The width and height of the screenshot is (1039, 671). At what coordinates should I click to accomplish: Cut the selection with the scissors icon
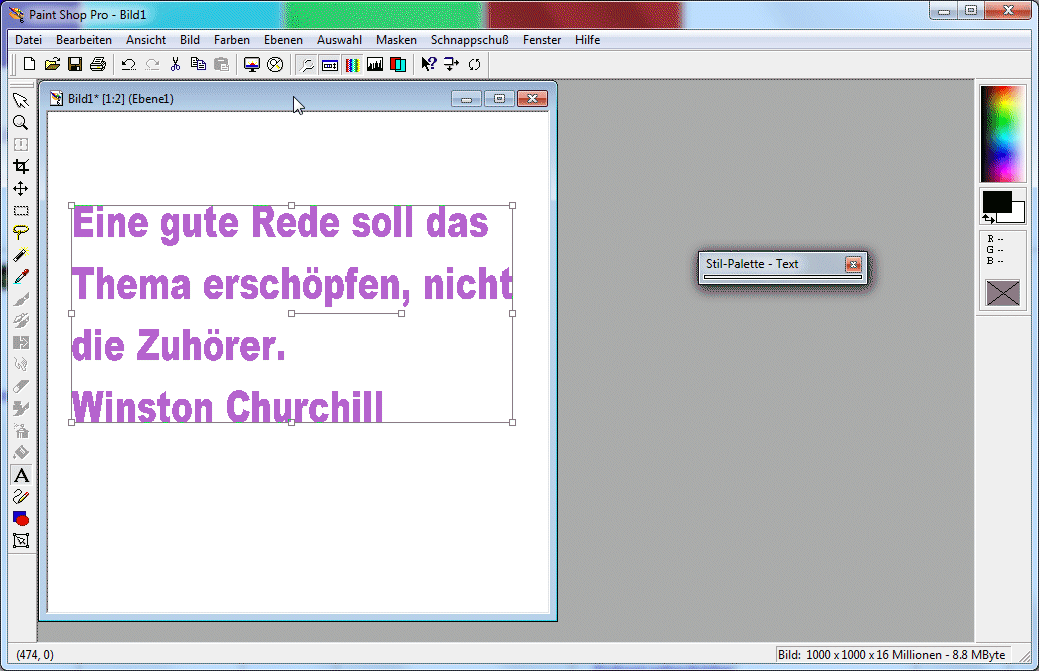pos(176,64)
